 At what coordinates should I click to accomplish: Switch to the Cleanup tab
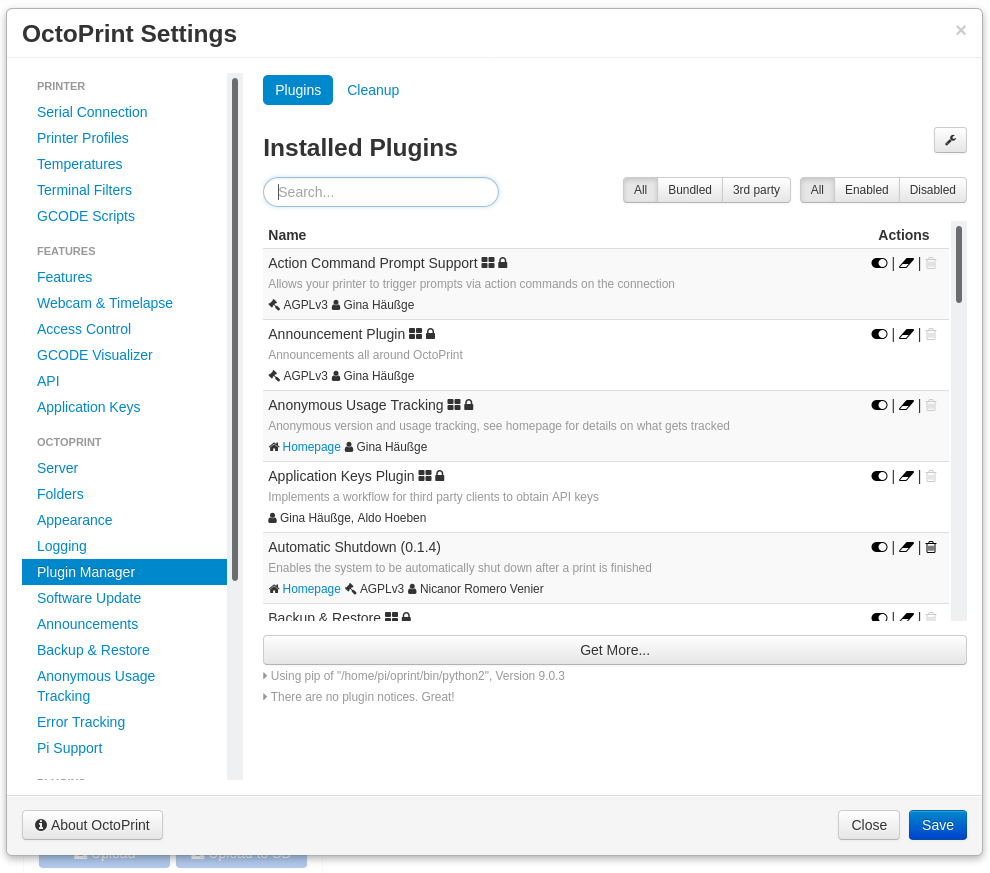click(373, 90)
